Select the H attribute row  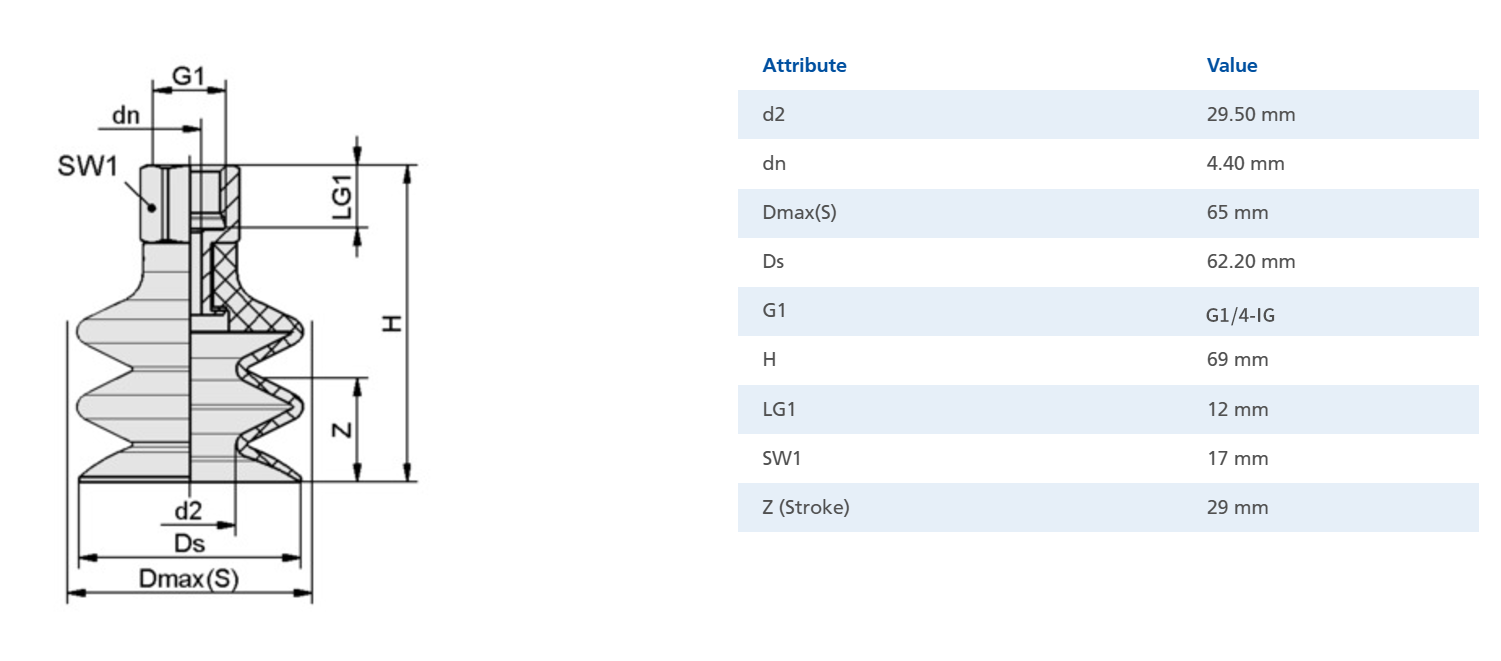(x=1108, y=360)
